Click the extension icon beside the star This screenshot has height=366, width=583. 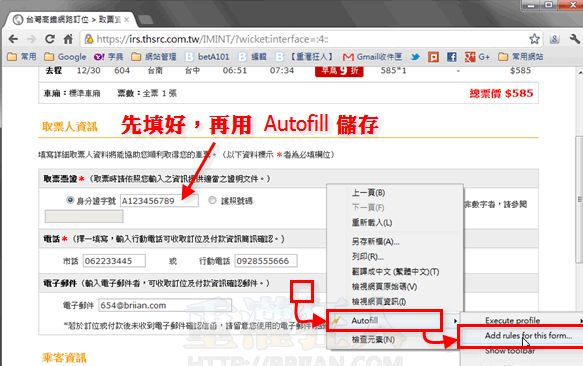[x=554, y=39]
